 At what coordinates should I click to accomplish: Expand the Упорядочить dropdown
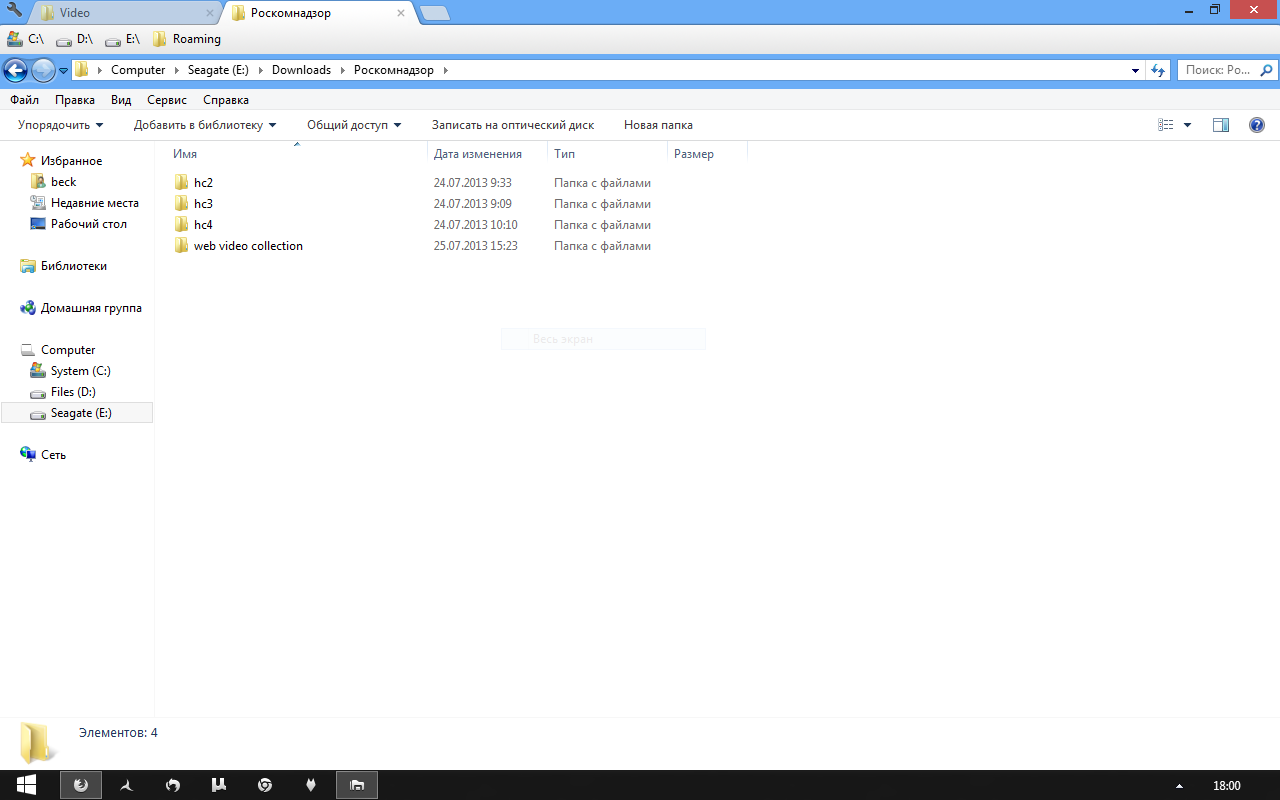[60, 125]
